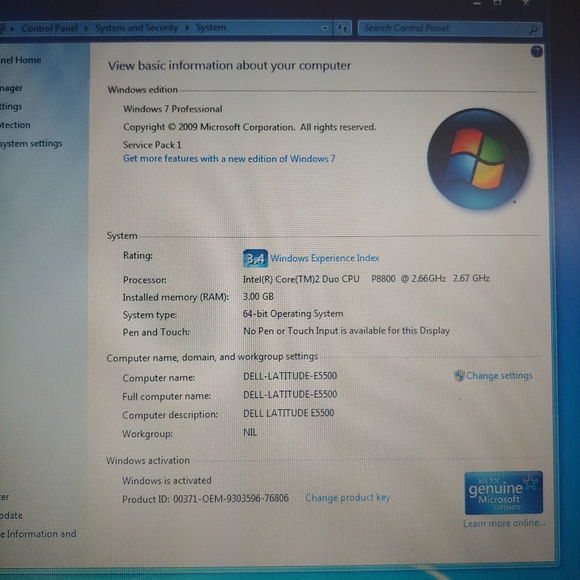Focus the Search Control Panel field

coord(449,28)
